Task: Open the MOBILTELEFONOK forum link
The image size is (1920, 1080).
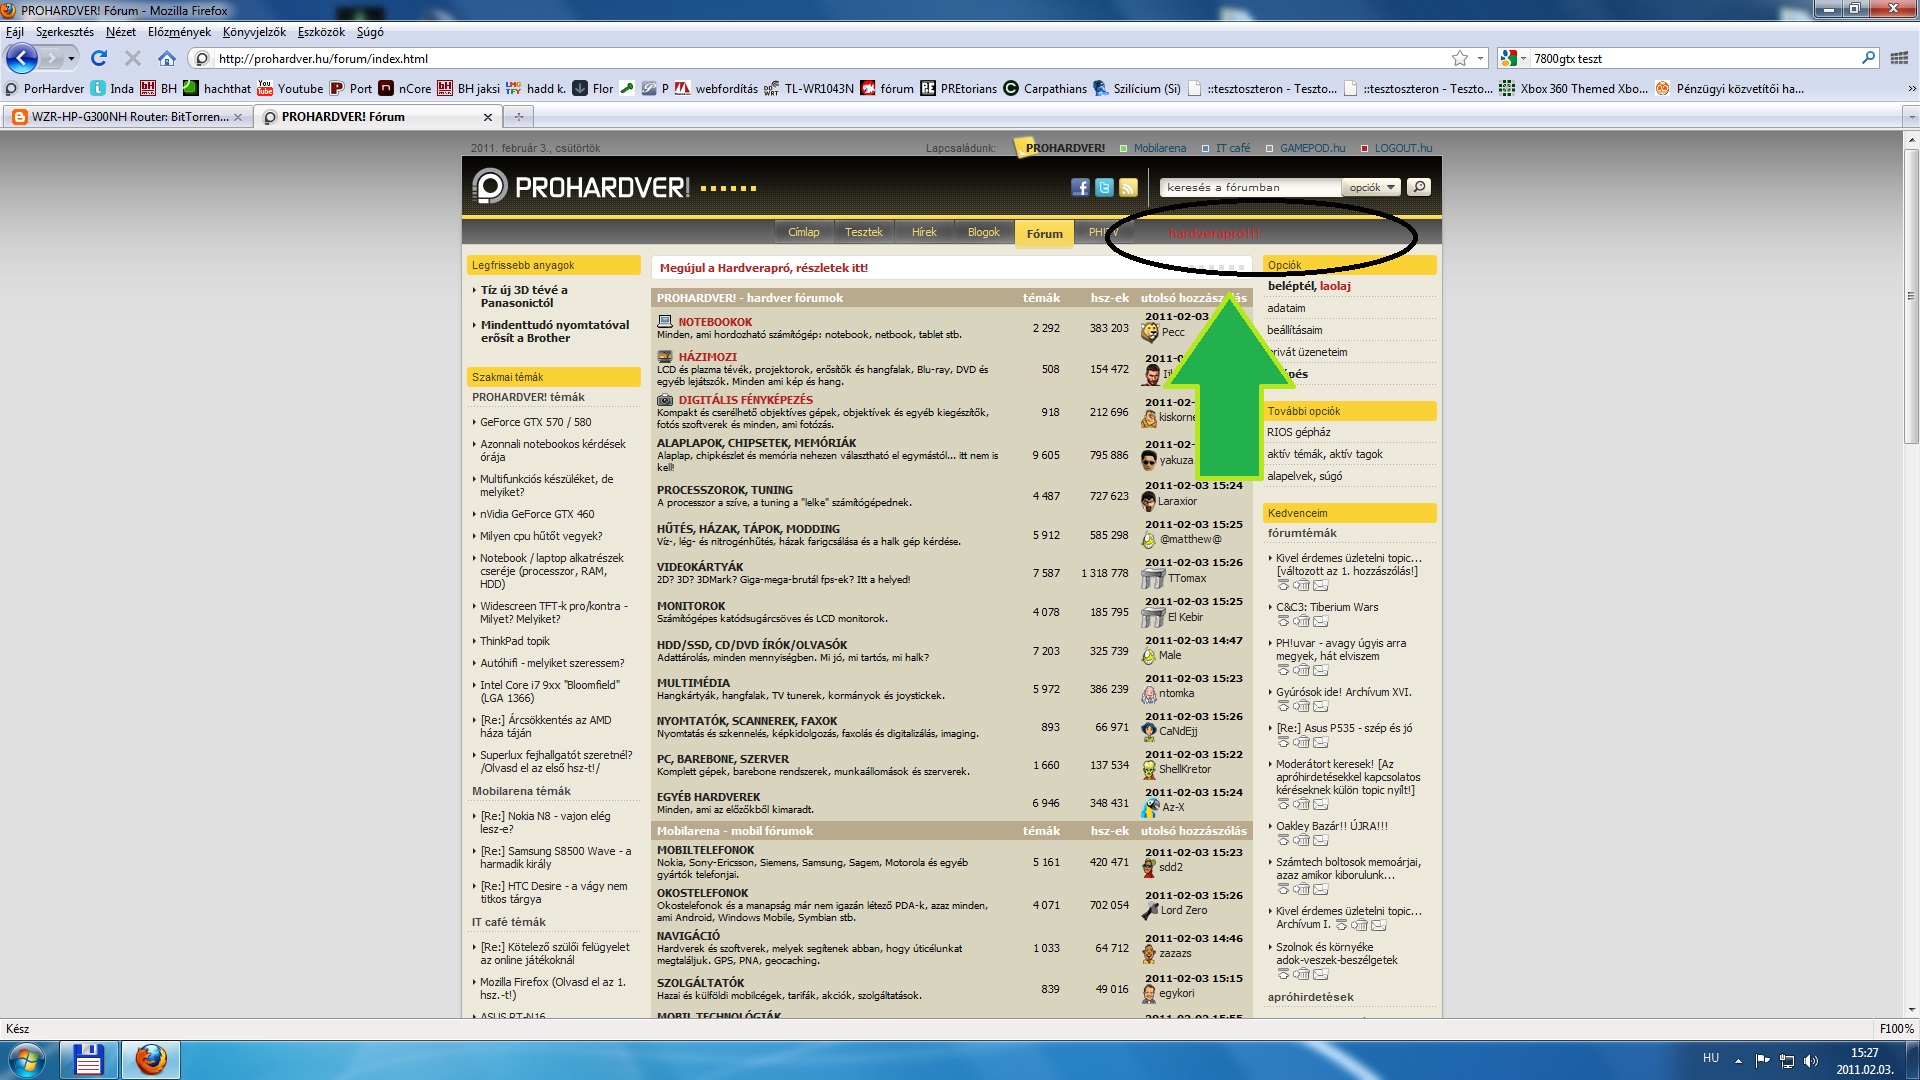Action: coord(705,850)
